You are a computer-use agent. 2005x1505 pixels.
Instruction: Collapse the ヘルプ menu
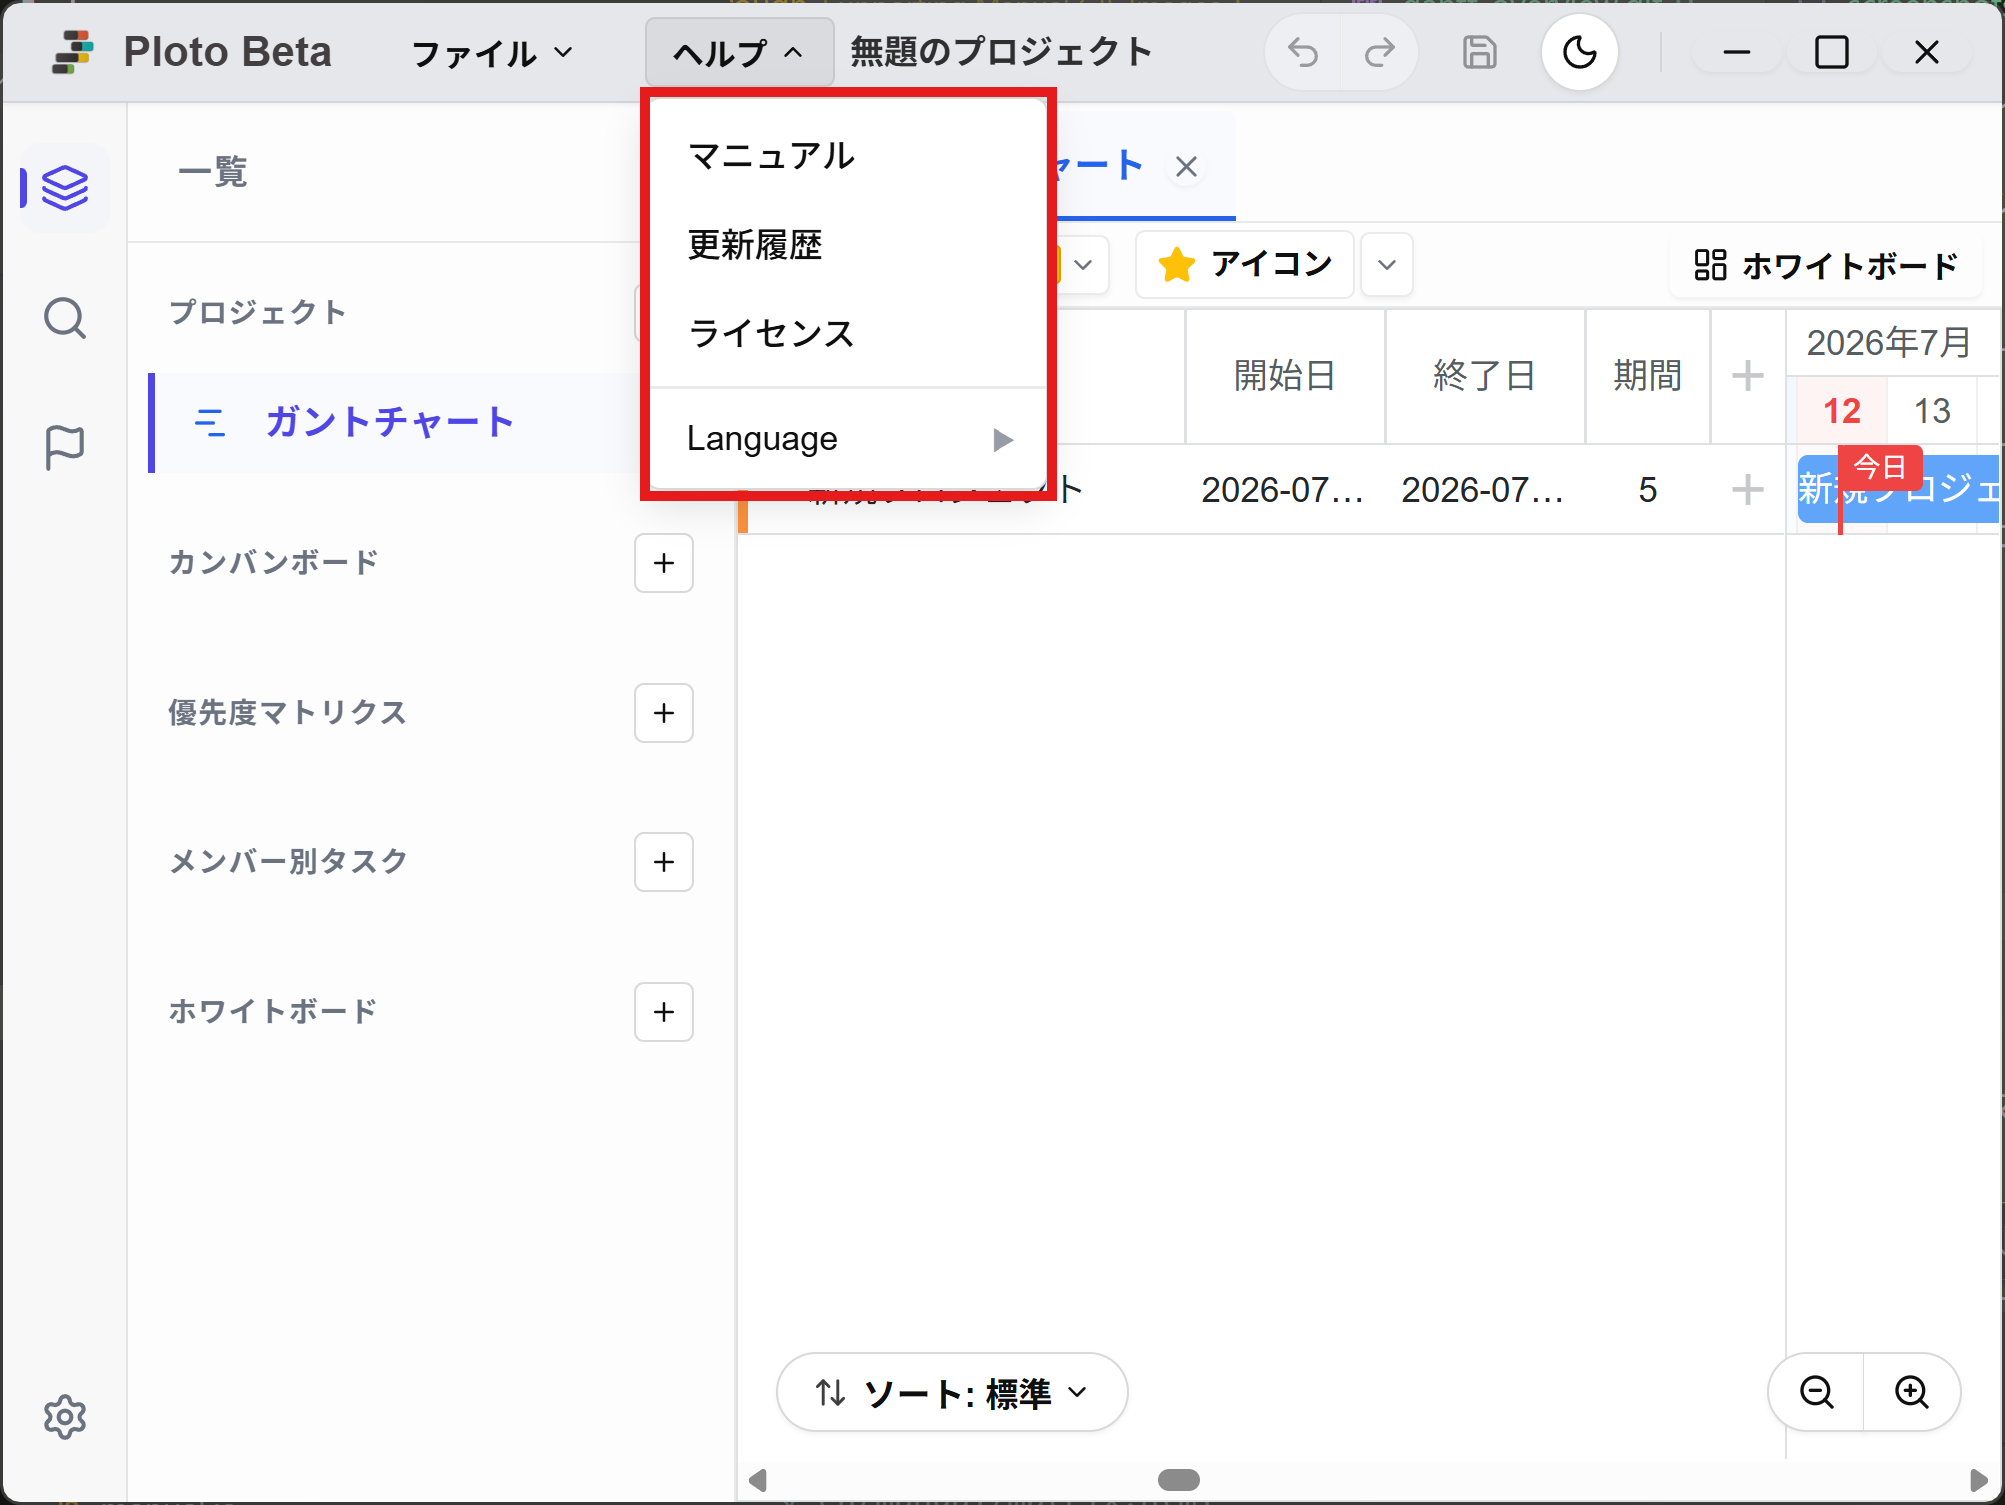click(x=739, y=52)
